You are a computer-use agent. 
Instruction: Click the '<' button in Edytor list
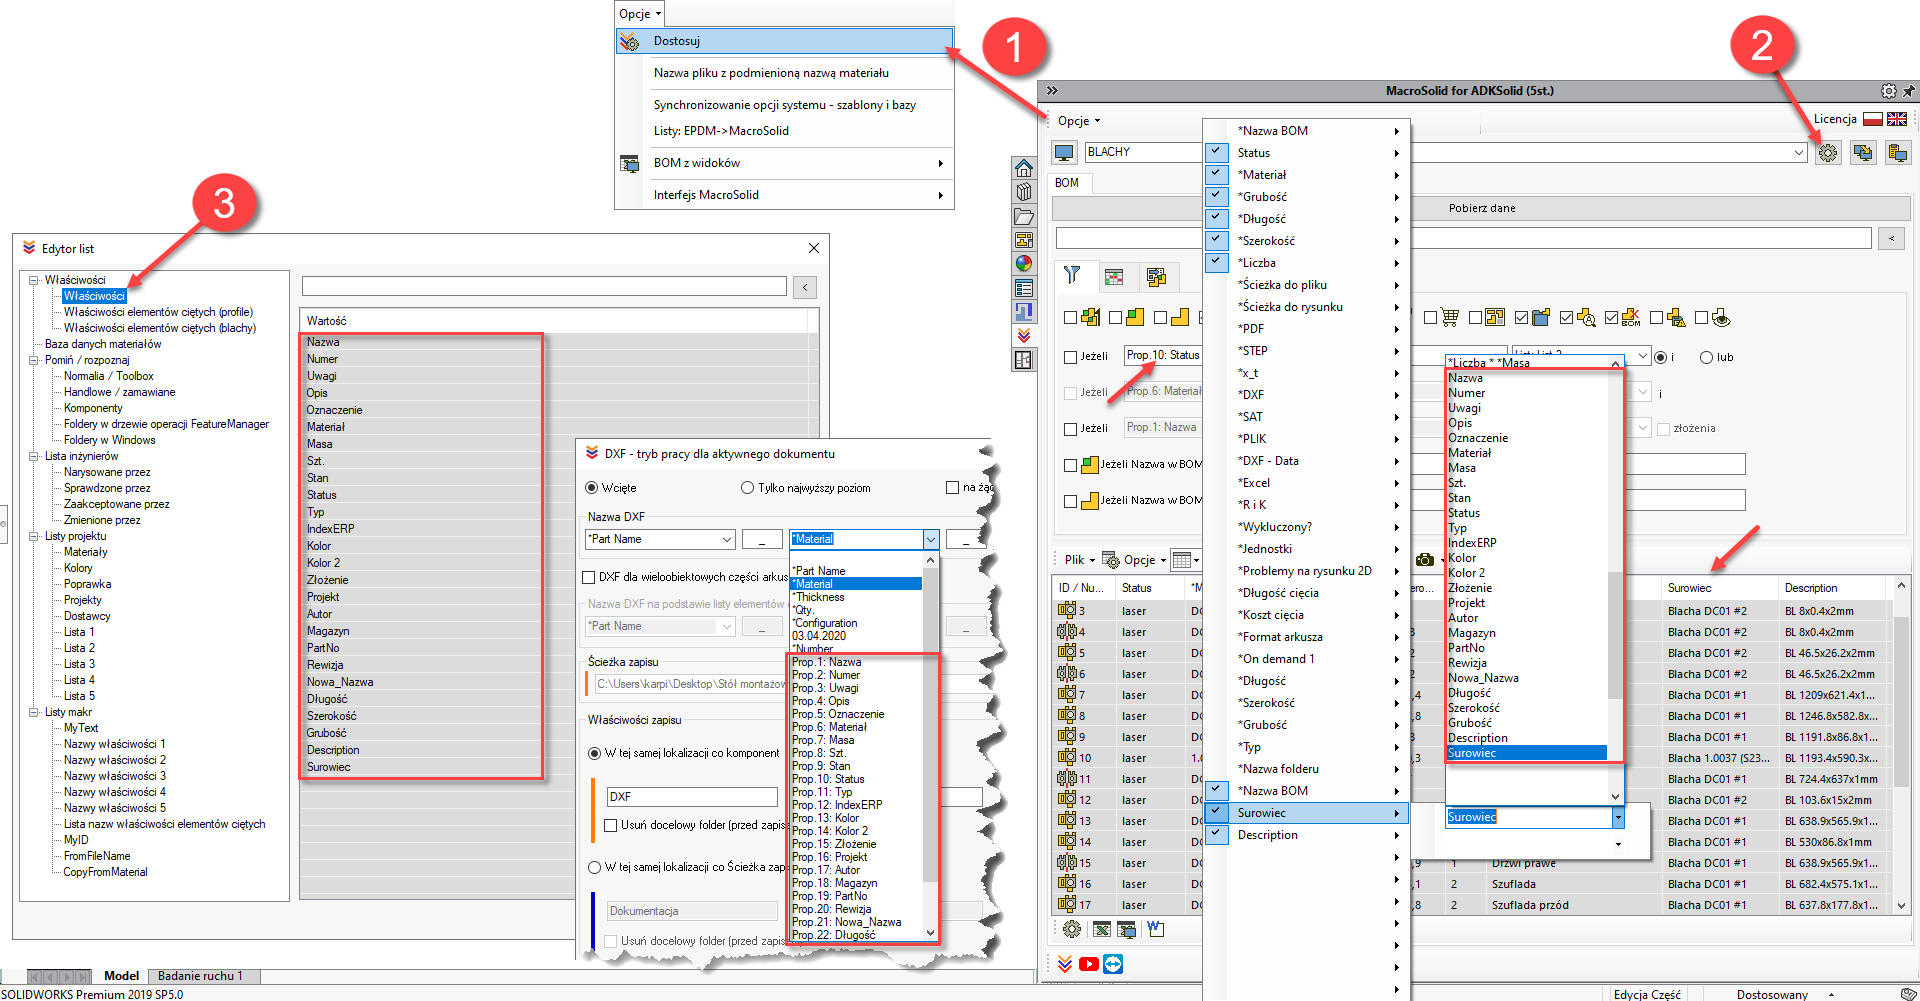point(806,288)
